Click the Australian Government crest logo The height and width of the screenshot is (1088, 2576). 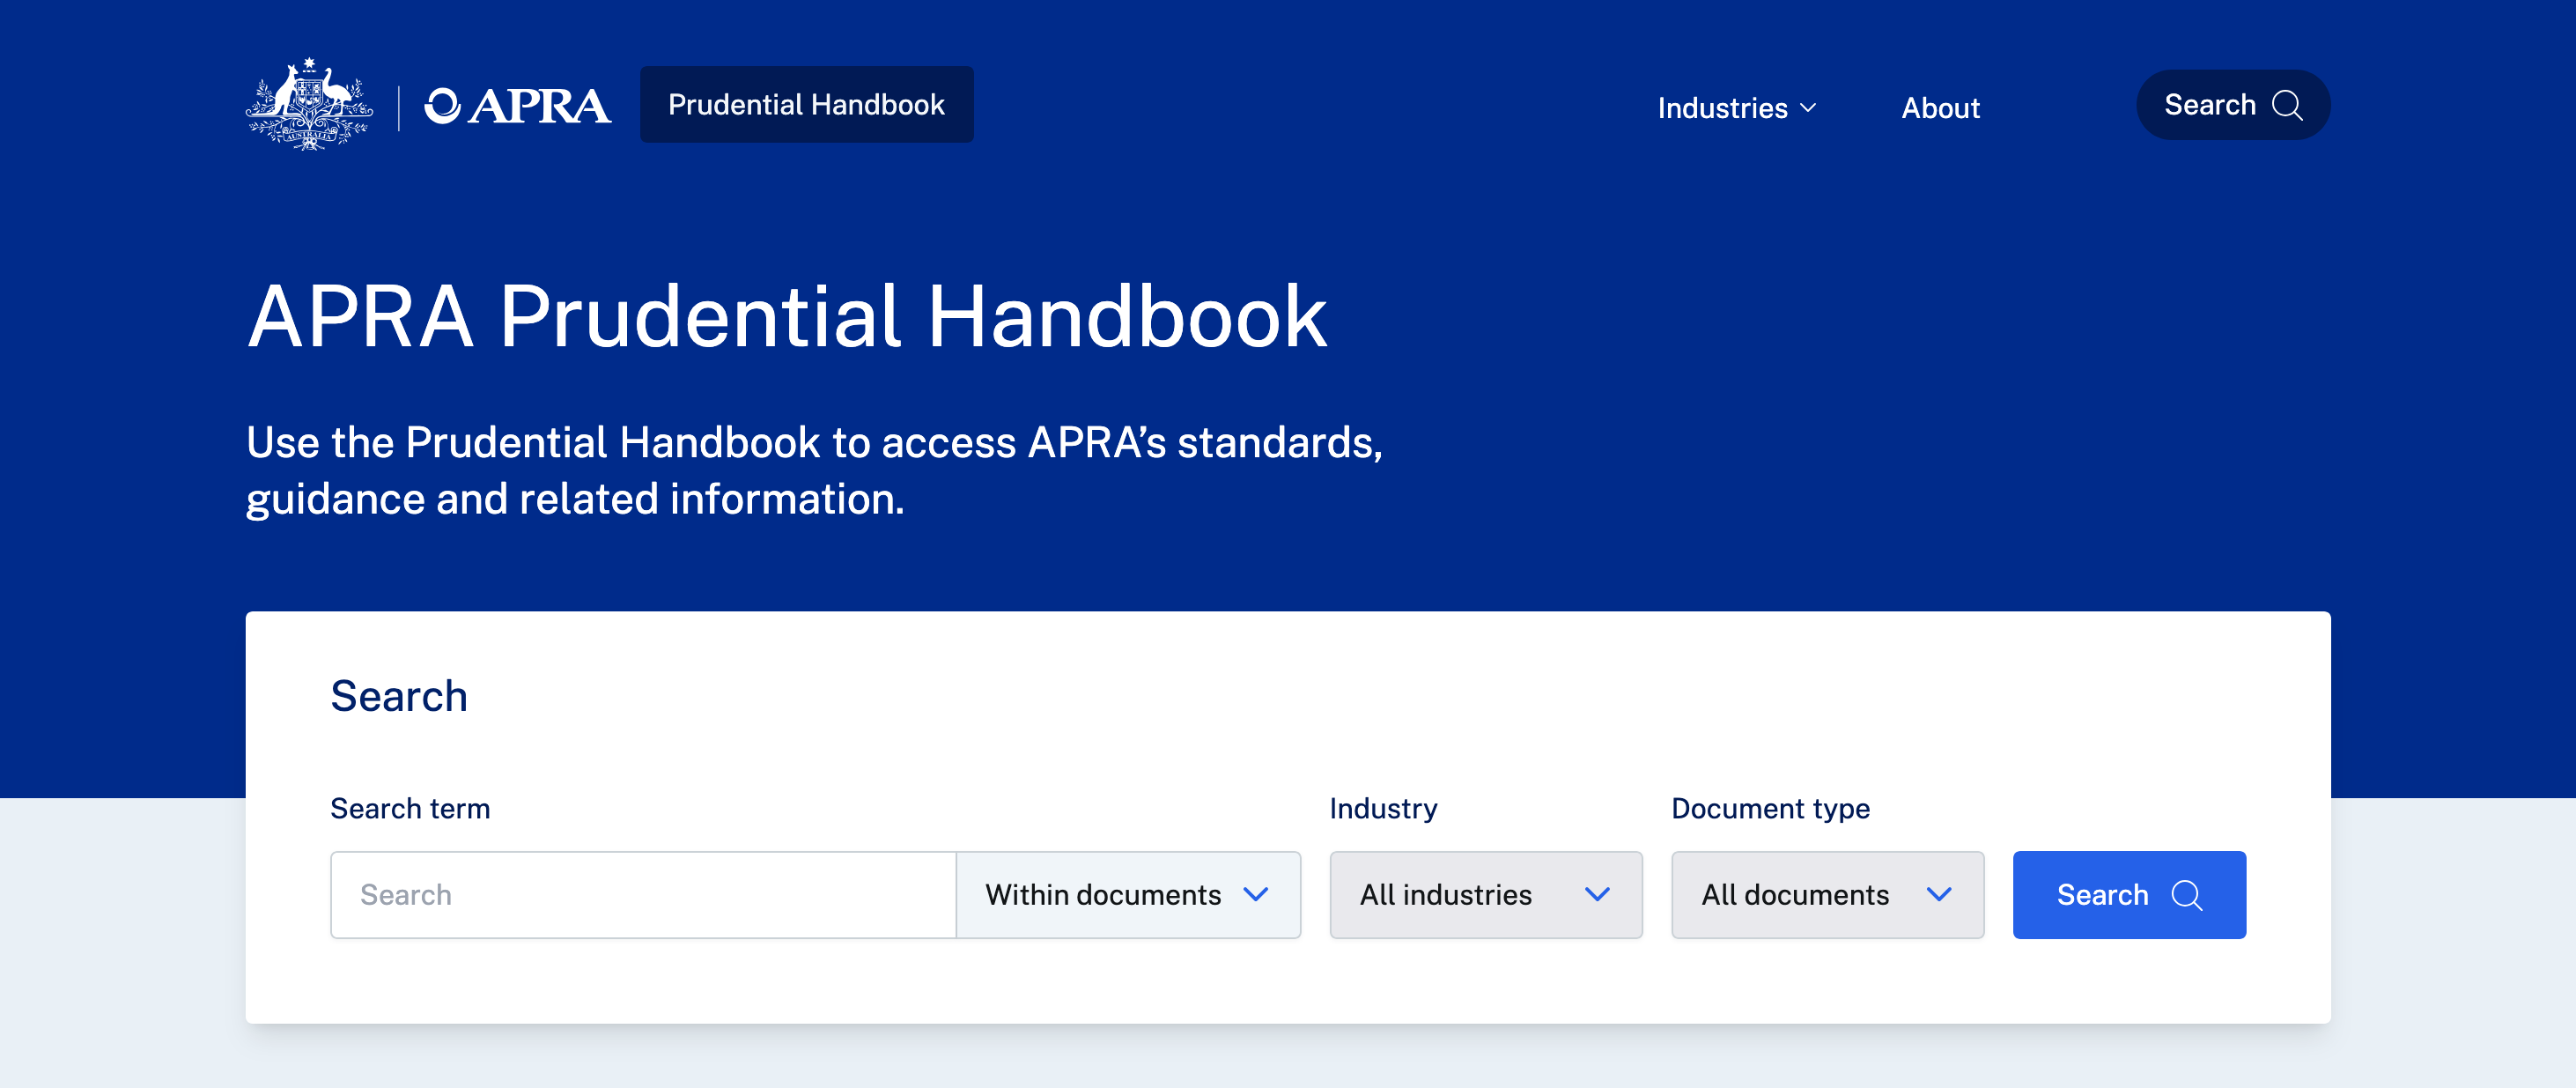pos(309,104)
